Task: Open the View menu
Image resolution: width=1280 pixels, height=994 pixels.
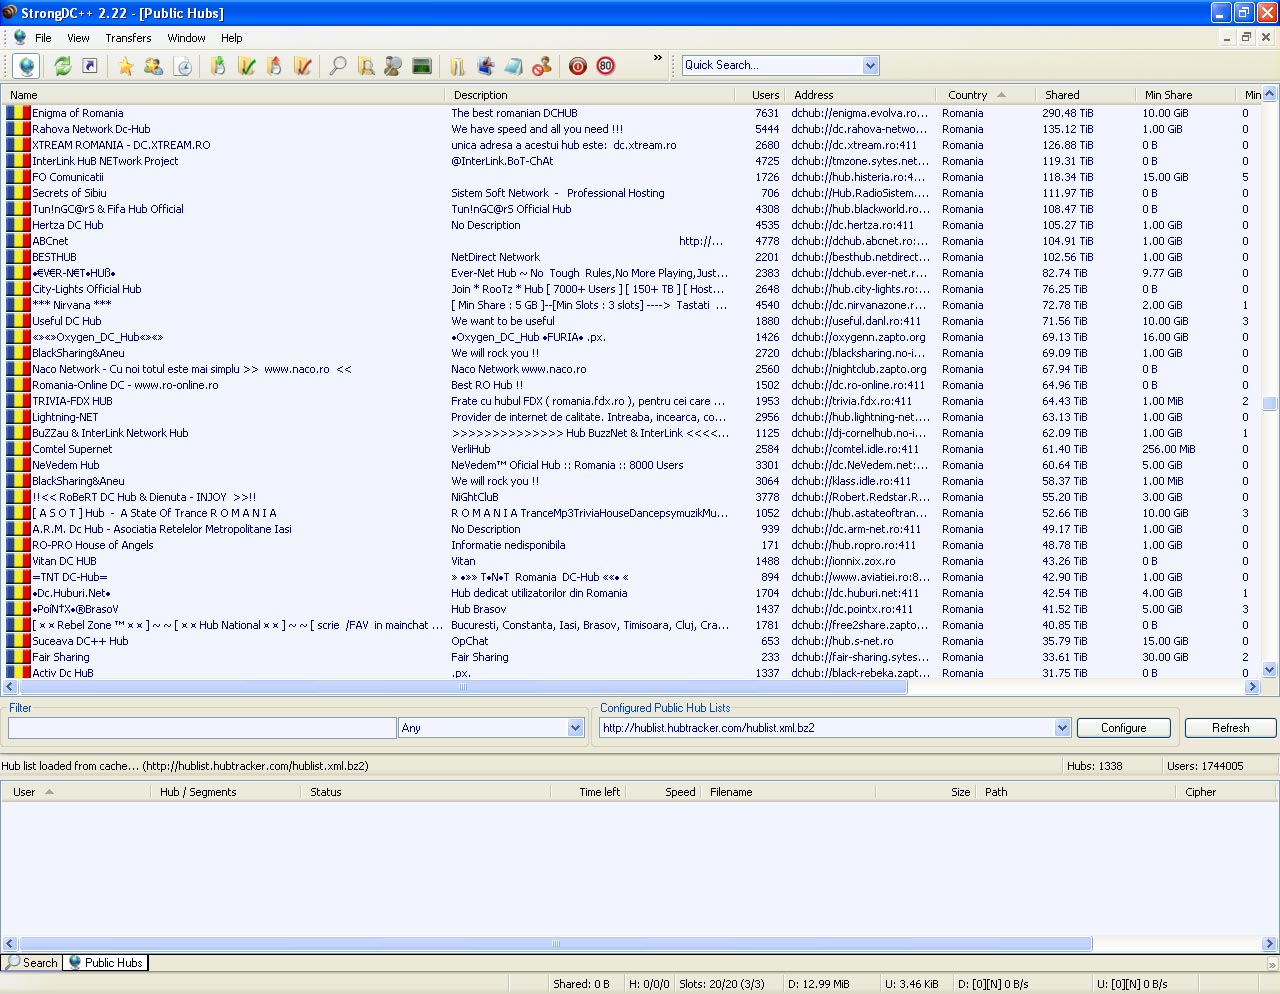Action: (78, 38)
